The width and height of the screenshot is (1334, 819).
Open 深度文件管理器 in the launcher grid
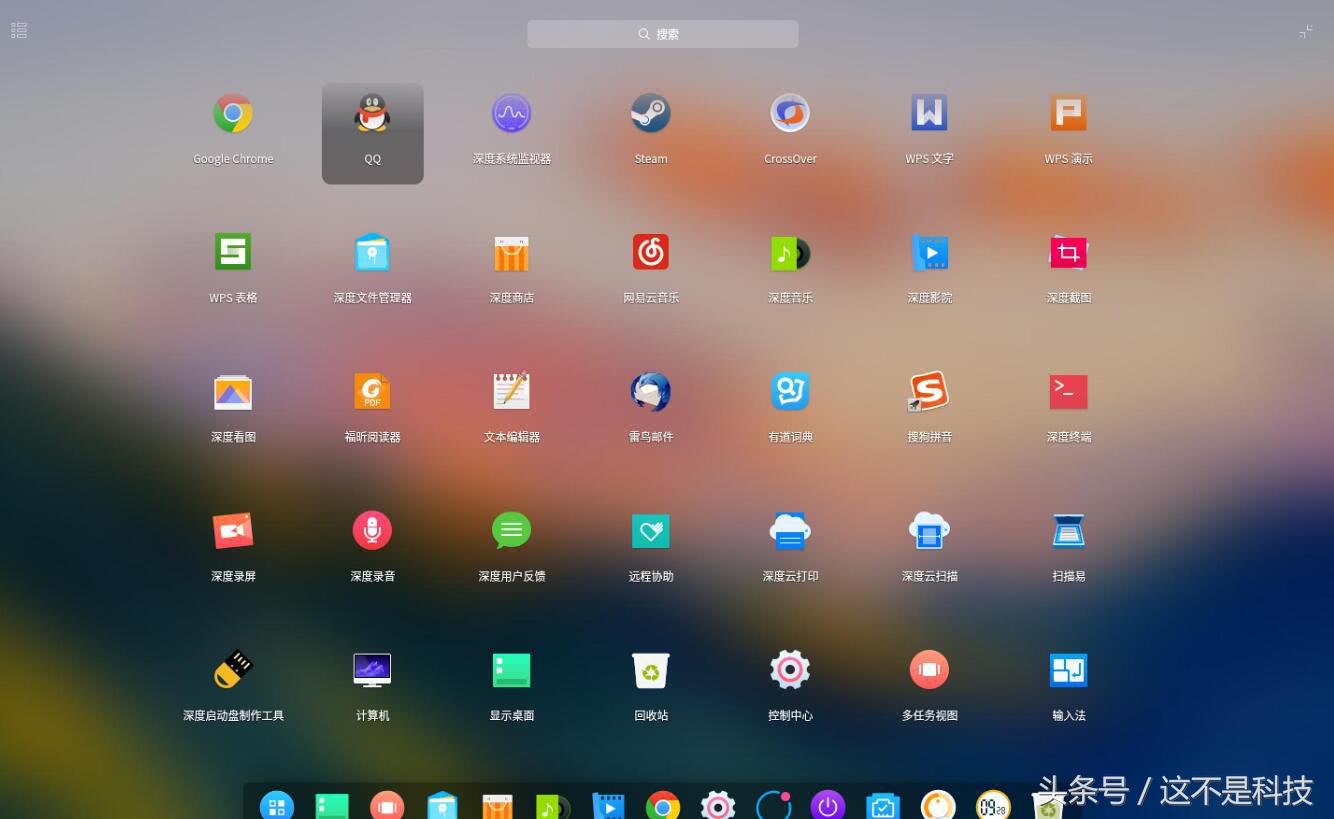pyautogui.click(x=372, y=253)
